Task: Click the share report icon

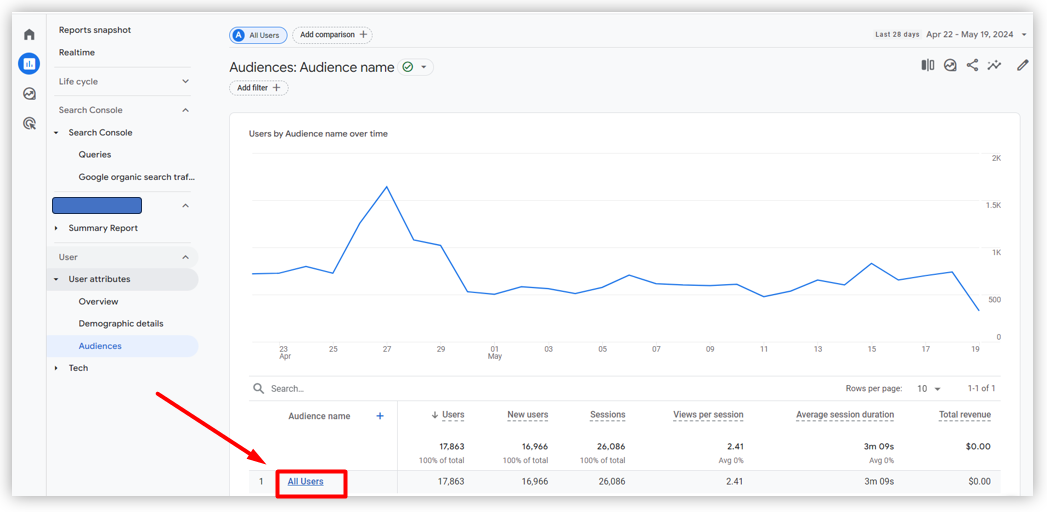Action: click(972, 65)
